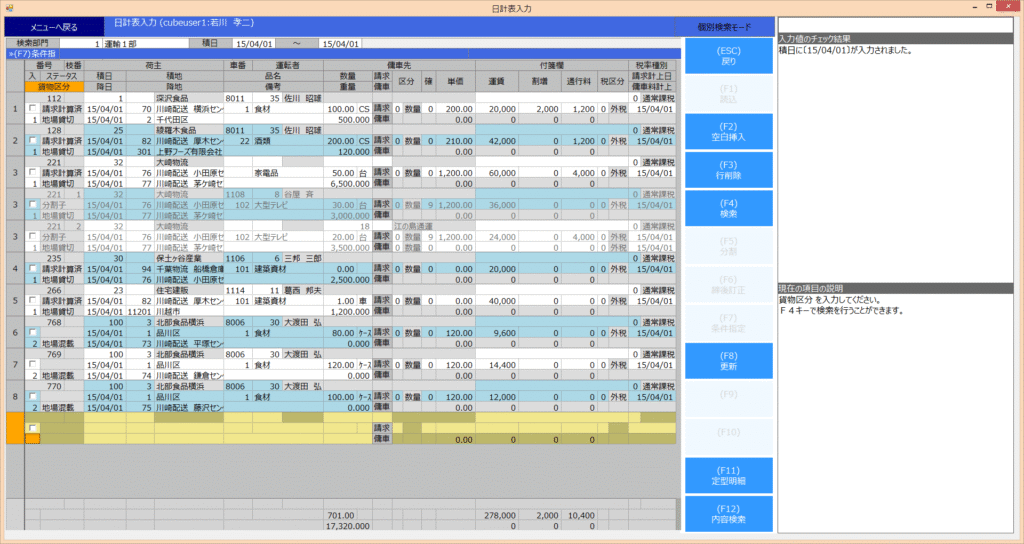Click the end date field after the tilde
The width and height of the screenshot is (1024, 544).
point(341,43)
